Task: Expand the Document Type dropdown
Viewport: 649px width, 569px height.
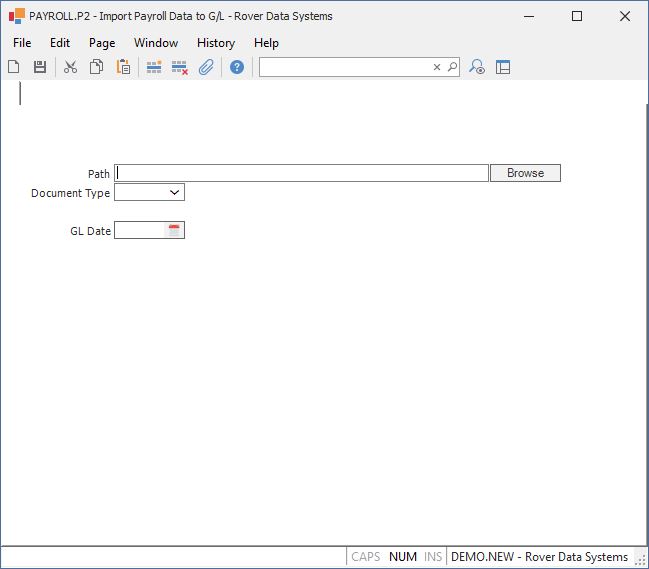Action: click(x=174, y=192)
